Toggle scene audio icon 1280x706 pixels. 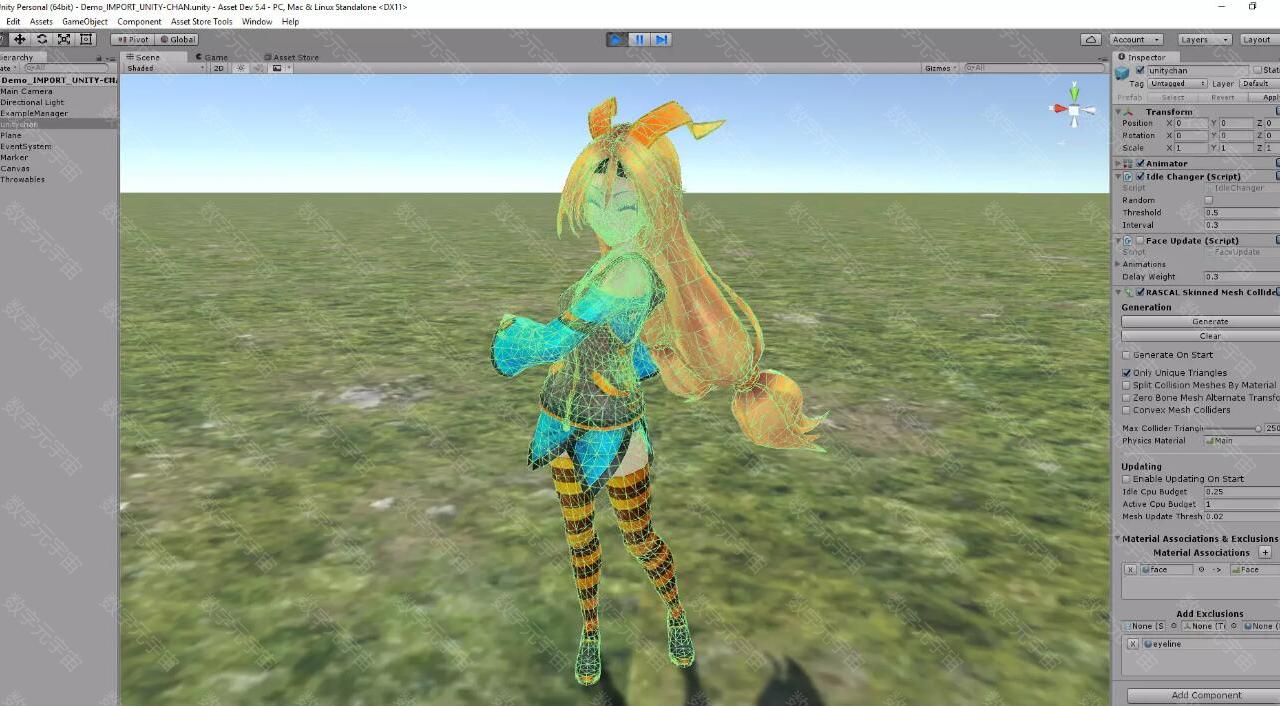[x=258, y=68]
